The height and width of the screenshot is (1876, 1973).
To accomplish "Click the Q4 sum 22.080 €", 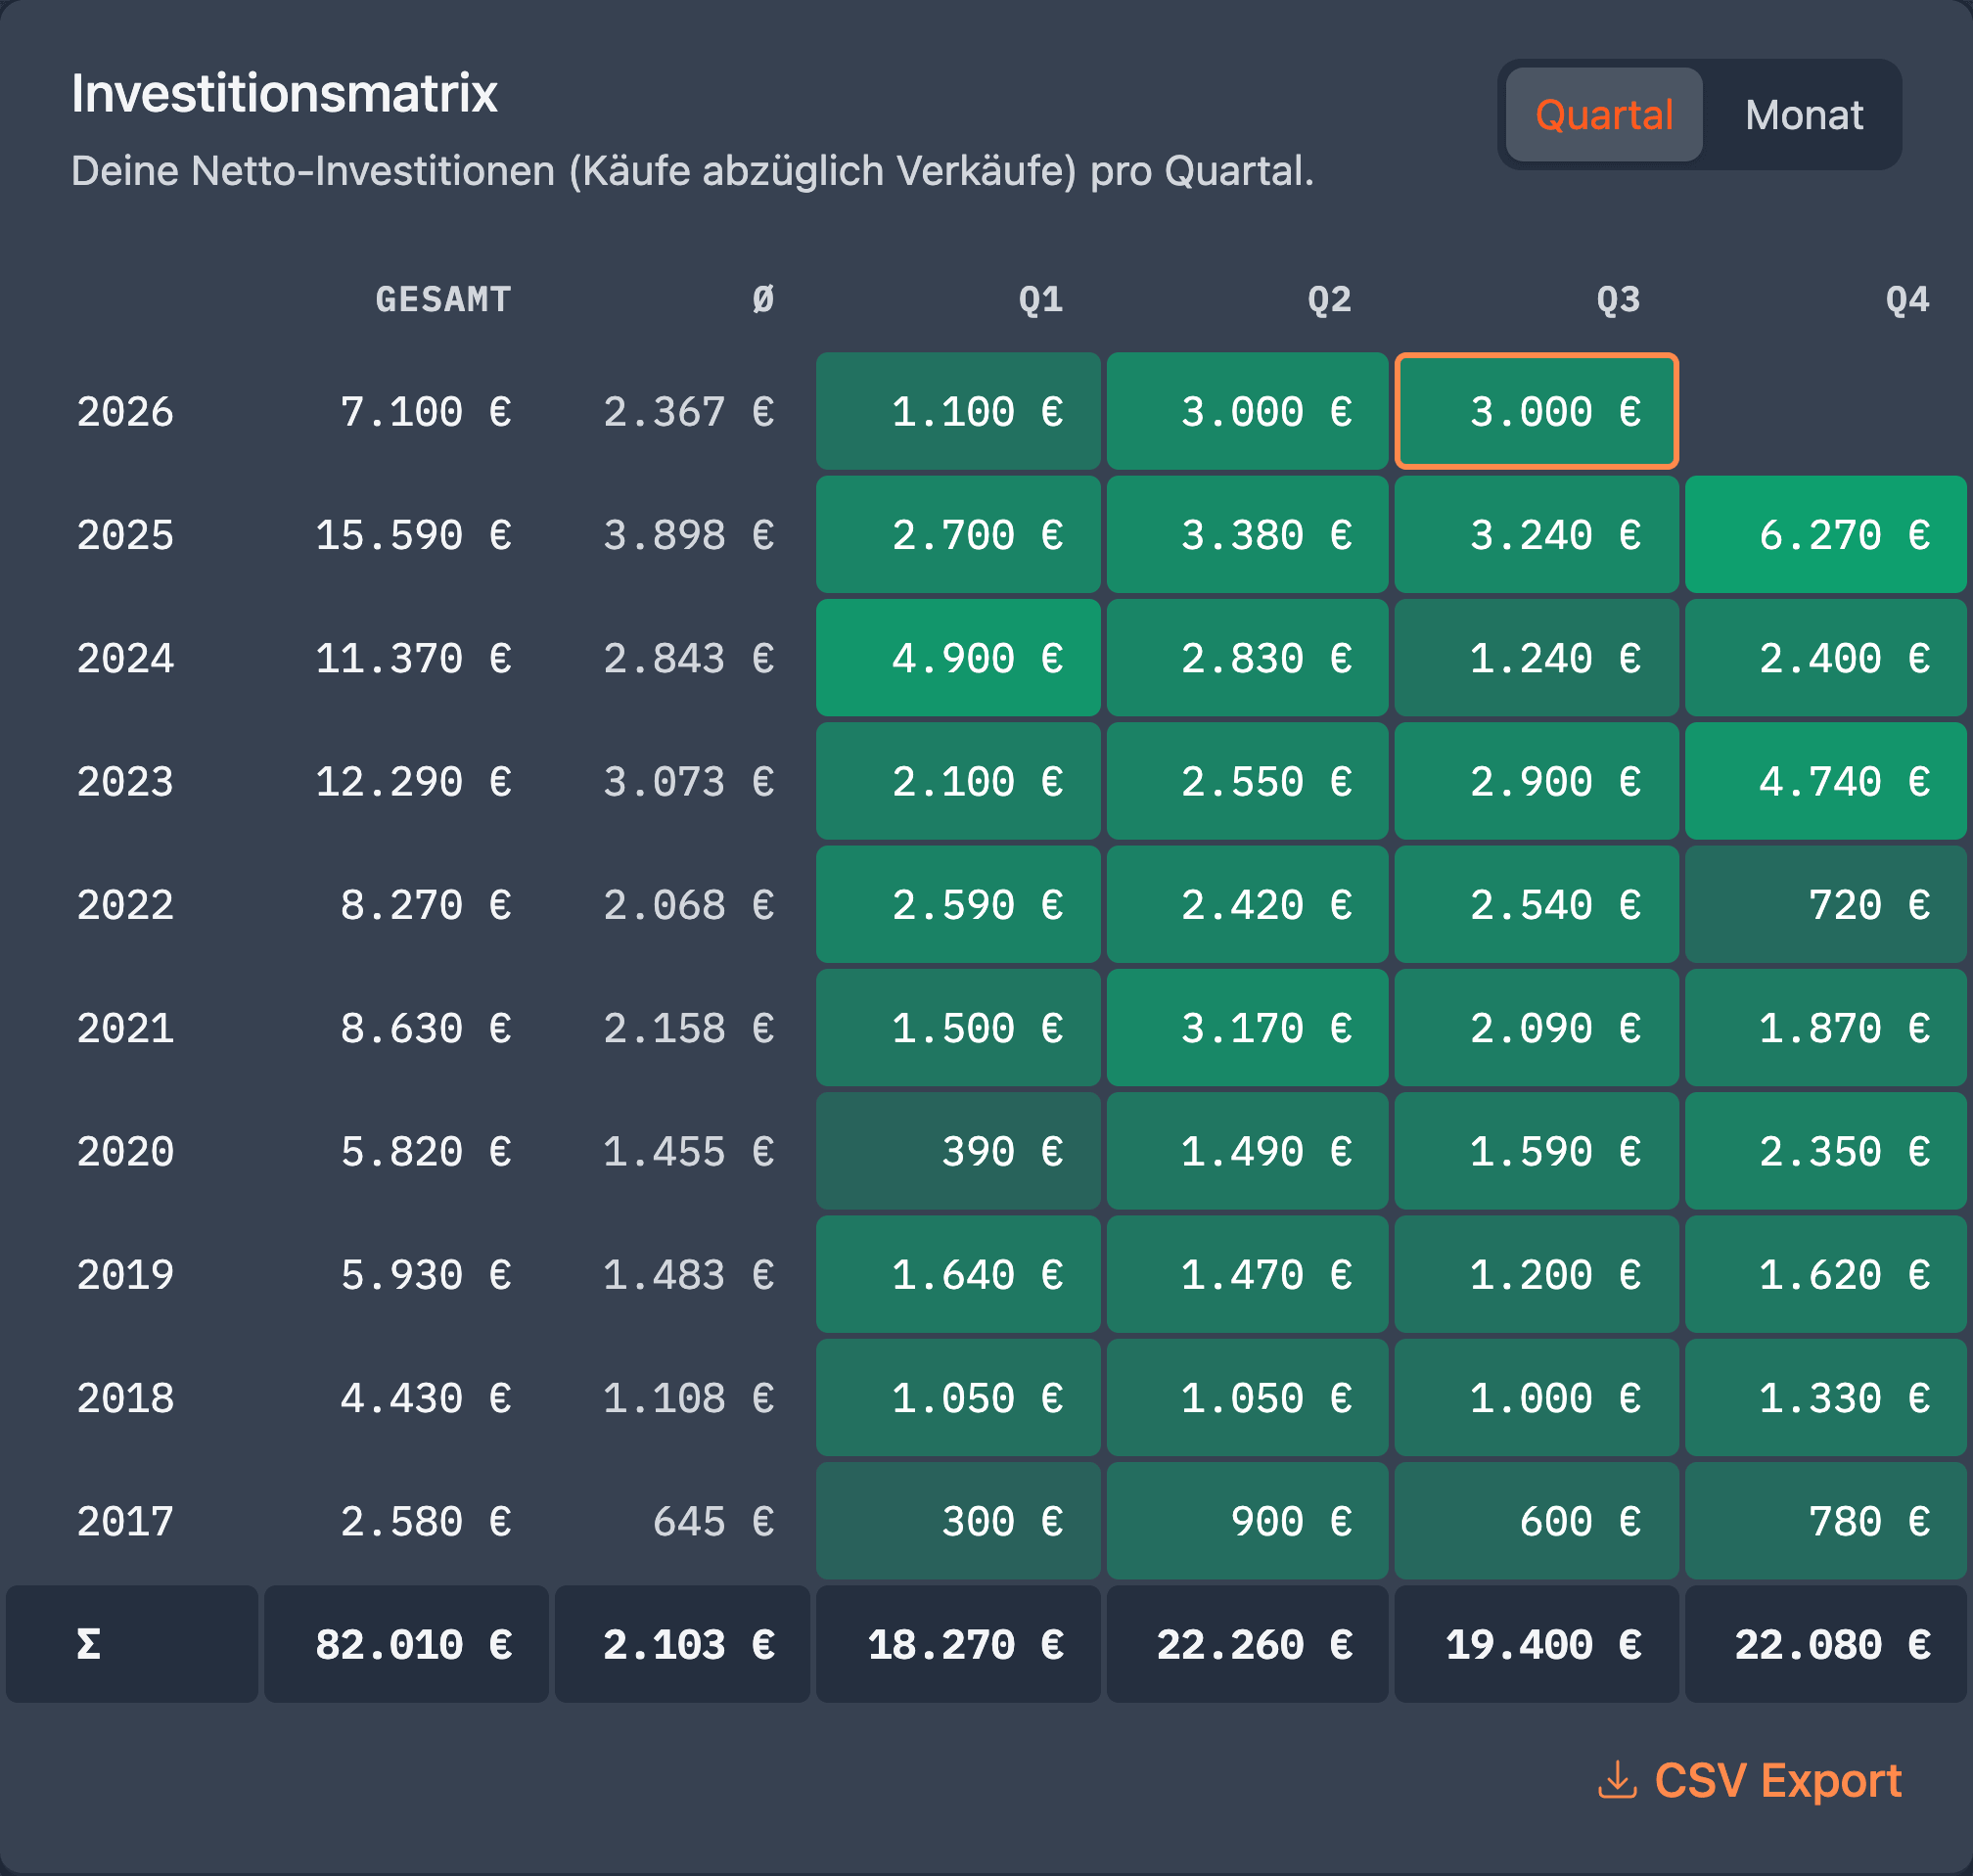I will tap(1826, 1645).
